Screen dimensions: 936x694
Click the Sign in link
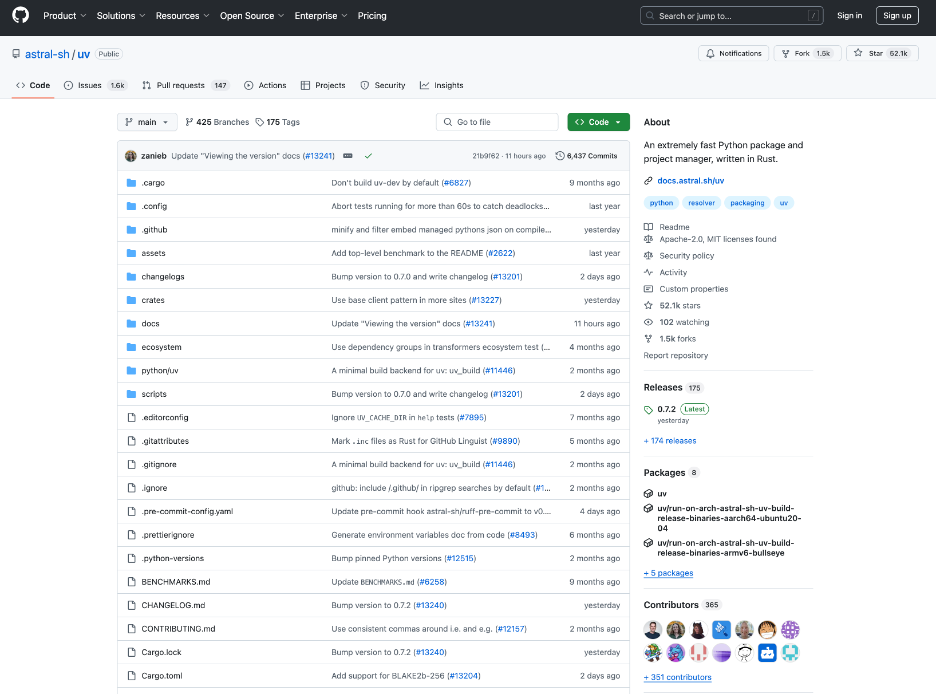coord(849,16)
